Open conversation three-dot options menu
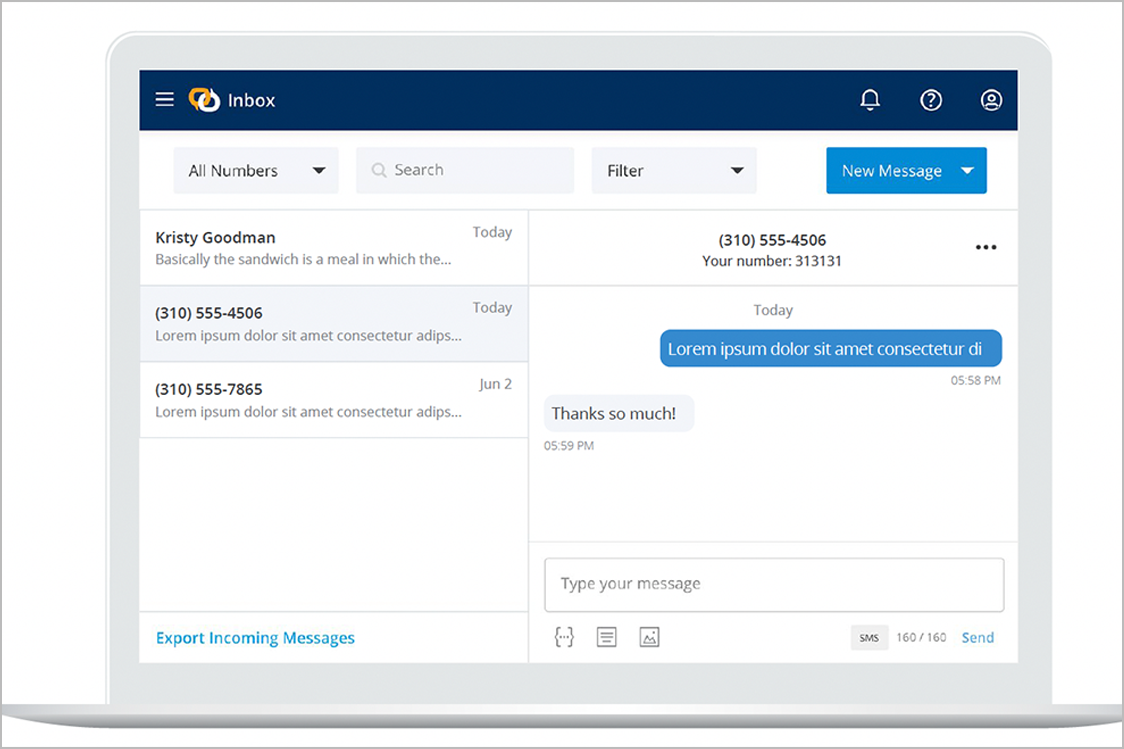The width and height of the screenshot is (1124, 749). (x=986, y=247)
